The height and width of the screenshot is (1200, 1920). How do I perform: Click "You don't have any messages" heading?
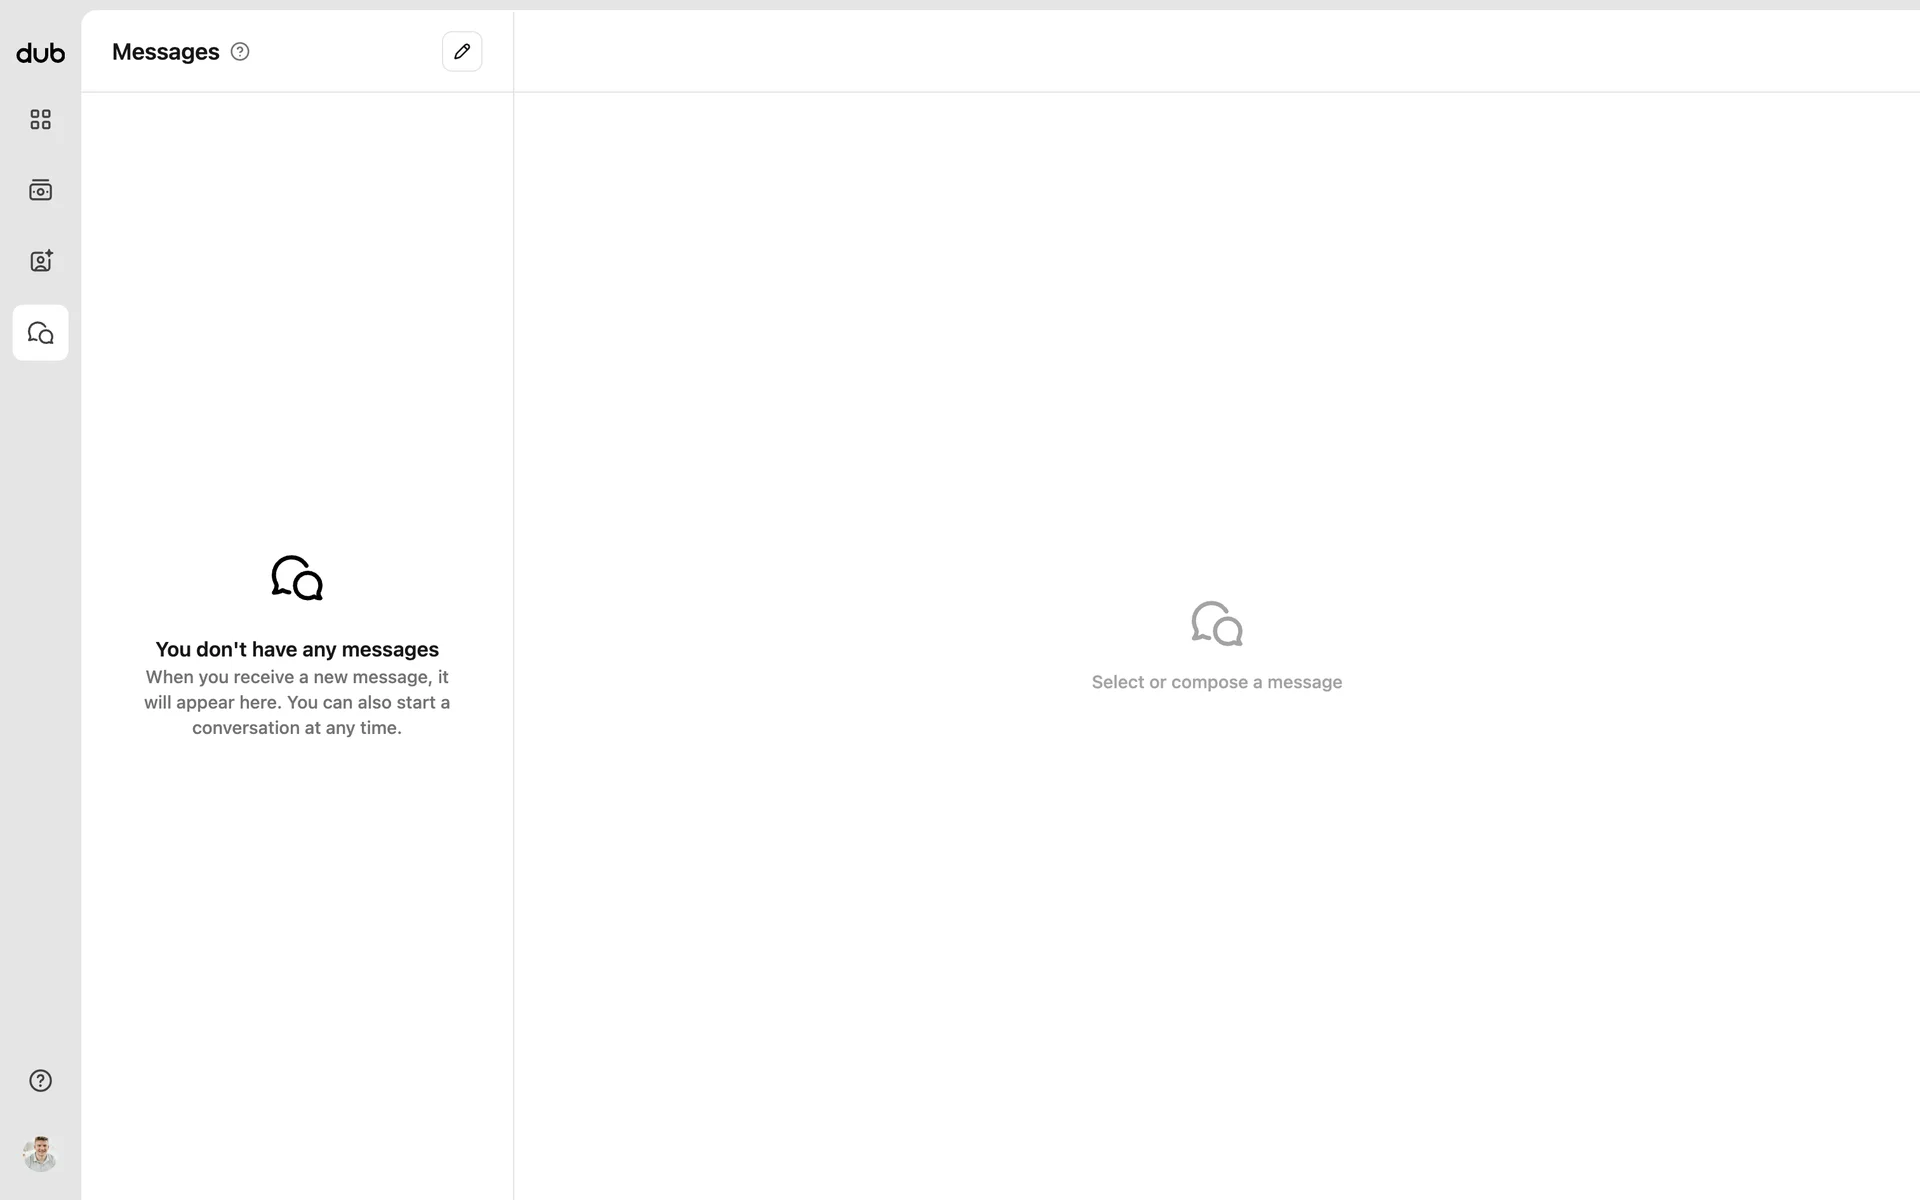297,650
